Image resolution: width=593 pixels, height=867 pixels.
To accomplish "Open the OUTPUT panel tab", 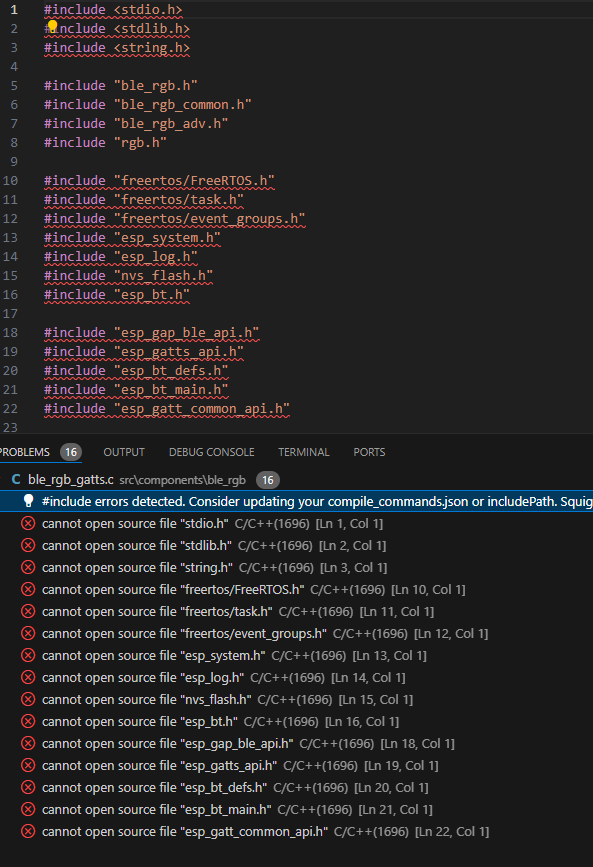I will pyautogui.click(x=124, y=452).
